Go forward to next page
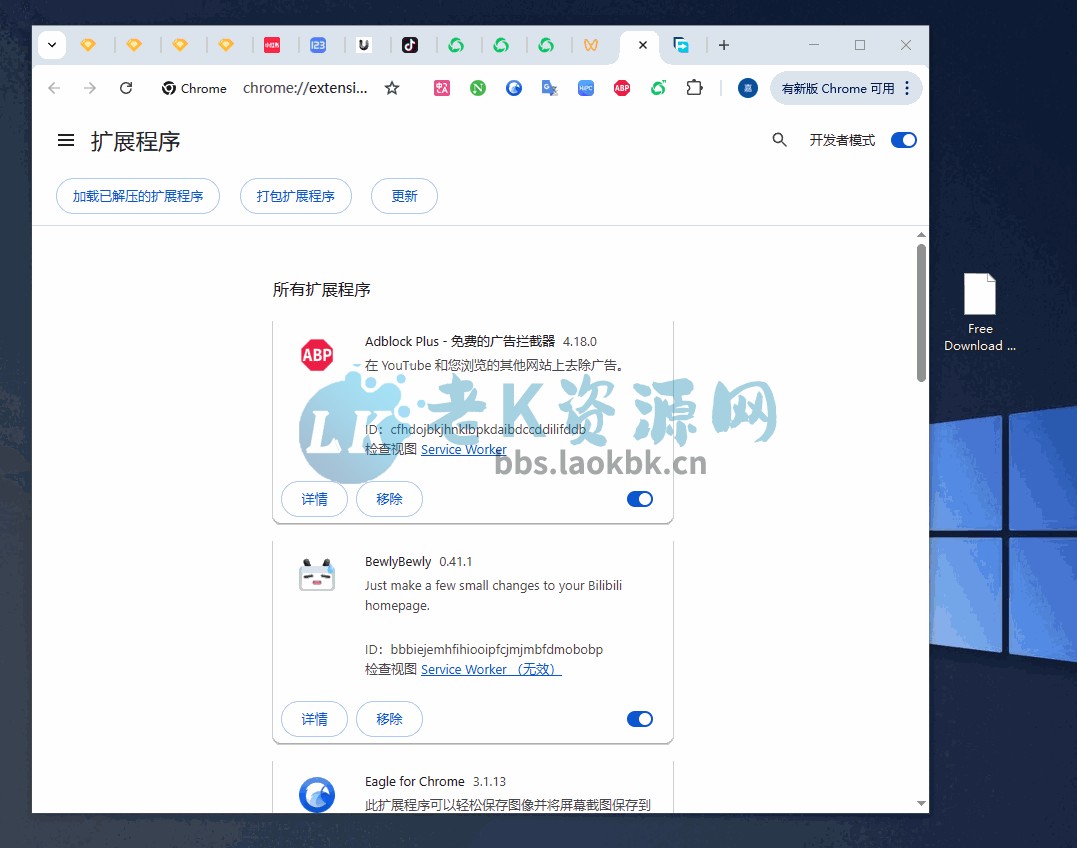1077x848 pixels. pos(90,88)
